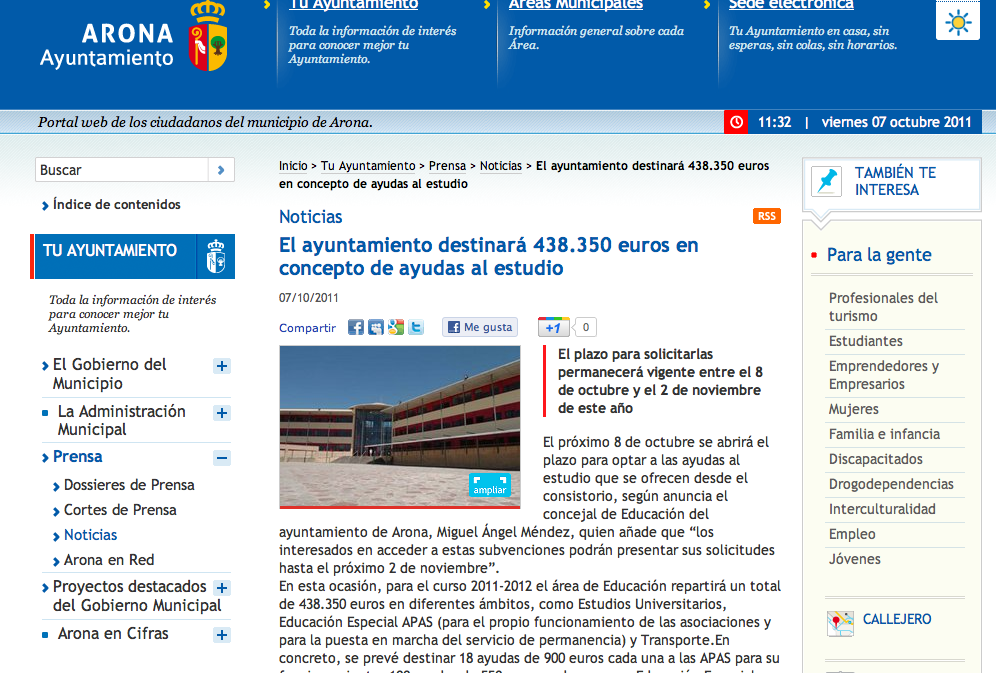Click Facebook Me gusta button
This screenshot has height=673, width=996.
tap(480, 327)
